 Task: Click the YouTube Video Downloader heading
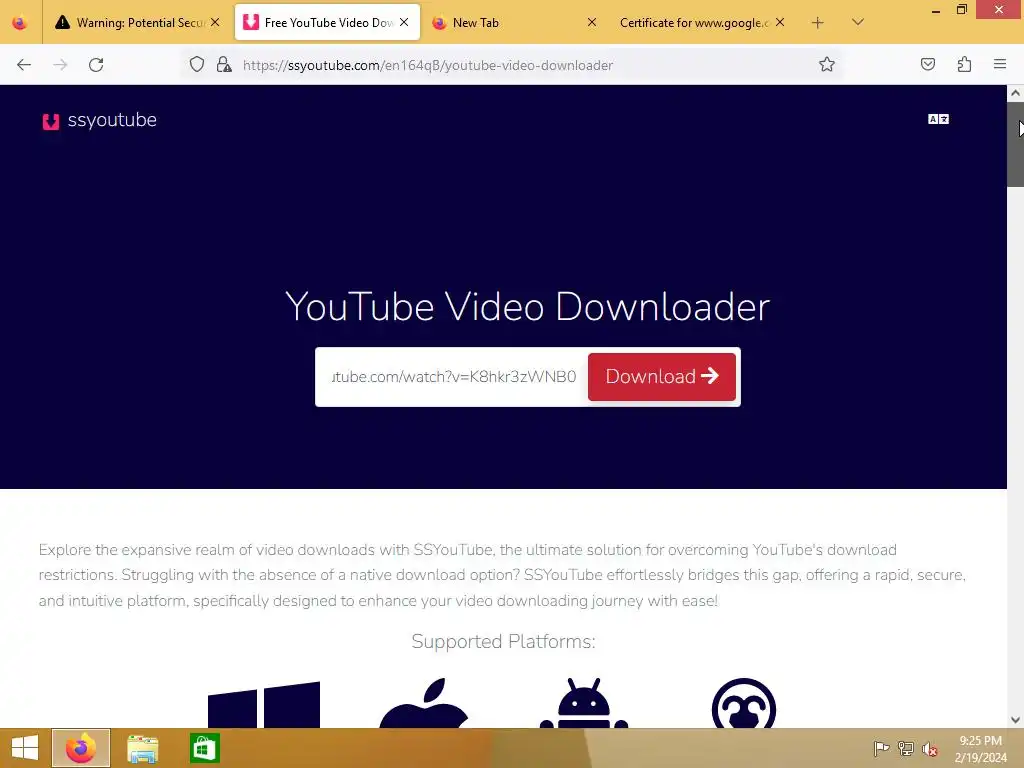tap(528, 306)
